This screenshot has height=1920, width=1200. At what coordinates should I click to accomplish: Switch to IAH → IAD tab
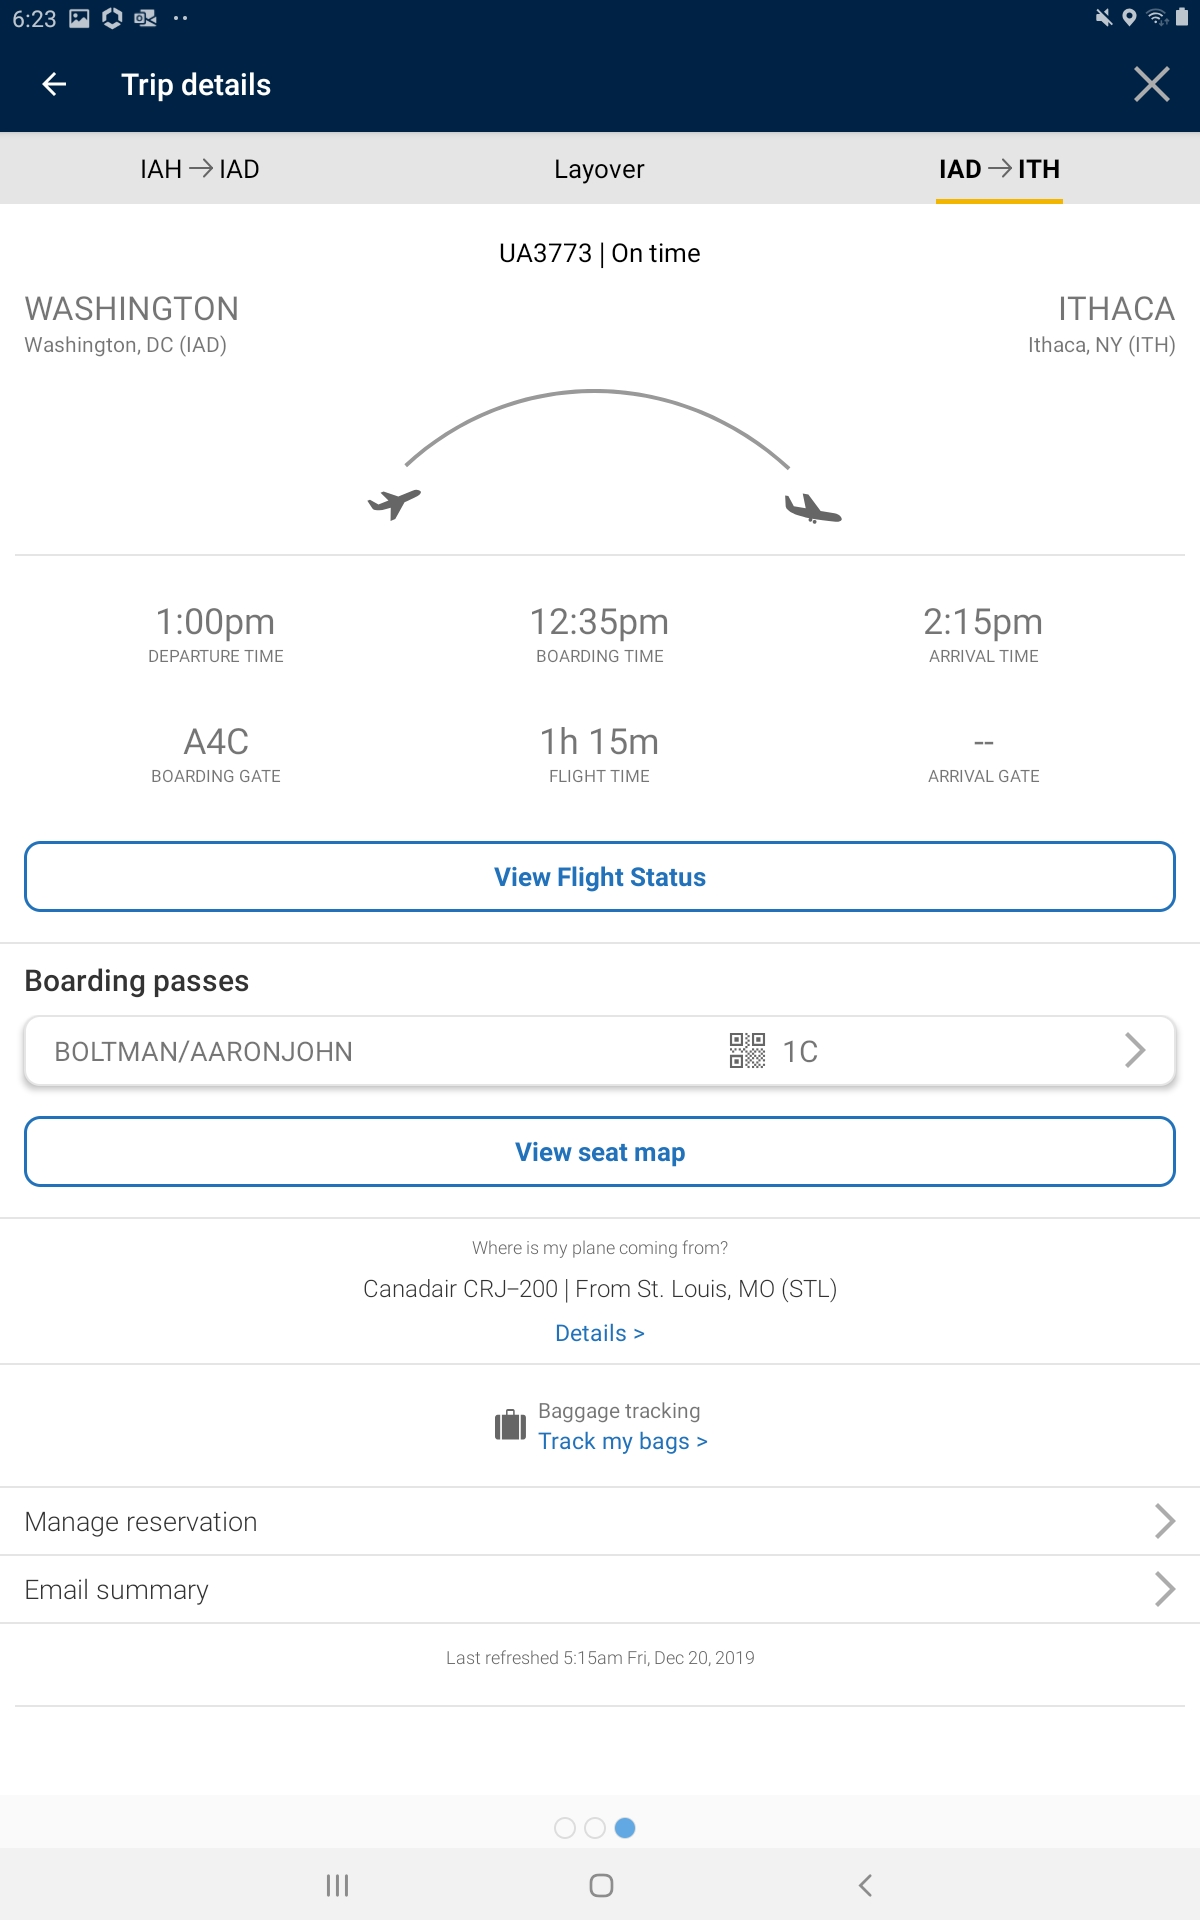(x=200, y=169)
